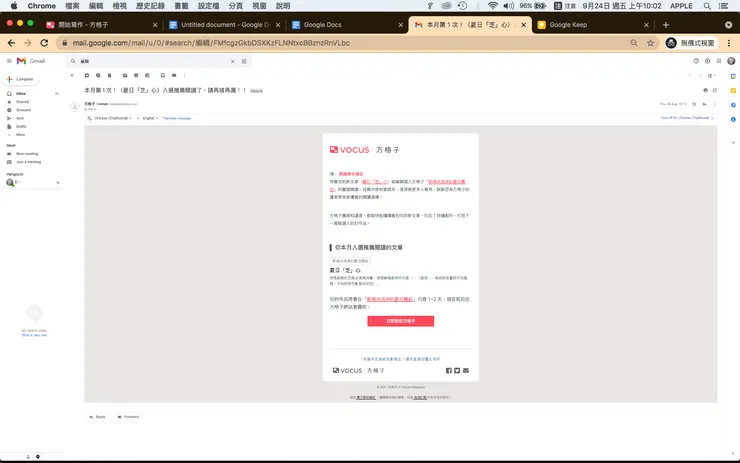Open the Gmail main menu hamburger icon
Image resolution: width=740 pixels, height=463 pixels.
pos(9,61)
